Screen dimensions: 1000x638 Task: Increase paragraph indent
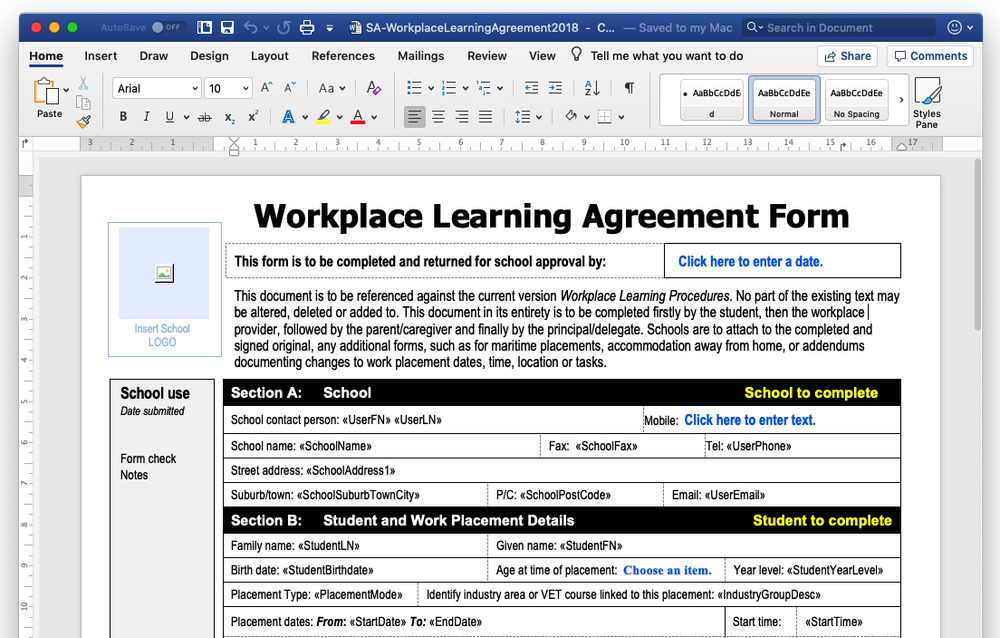pyautogui.click(x=555, y=88)
